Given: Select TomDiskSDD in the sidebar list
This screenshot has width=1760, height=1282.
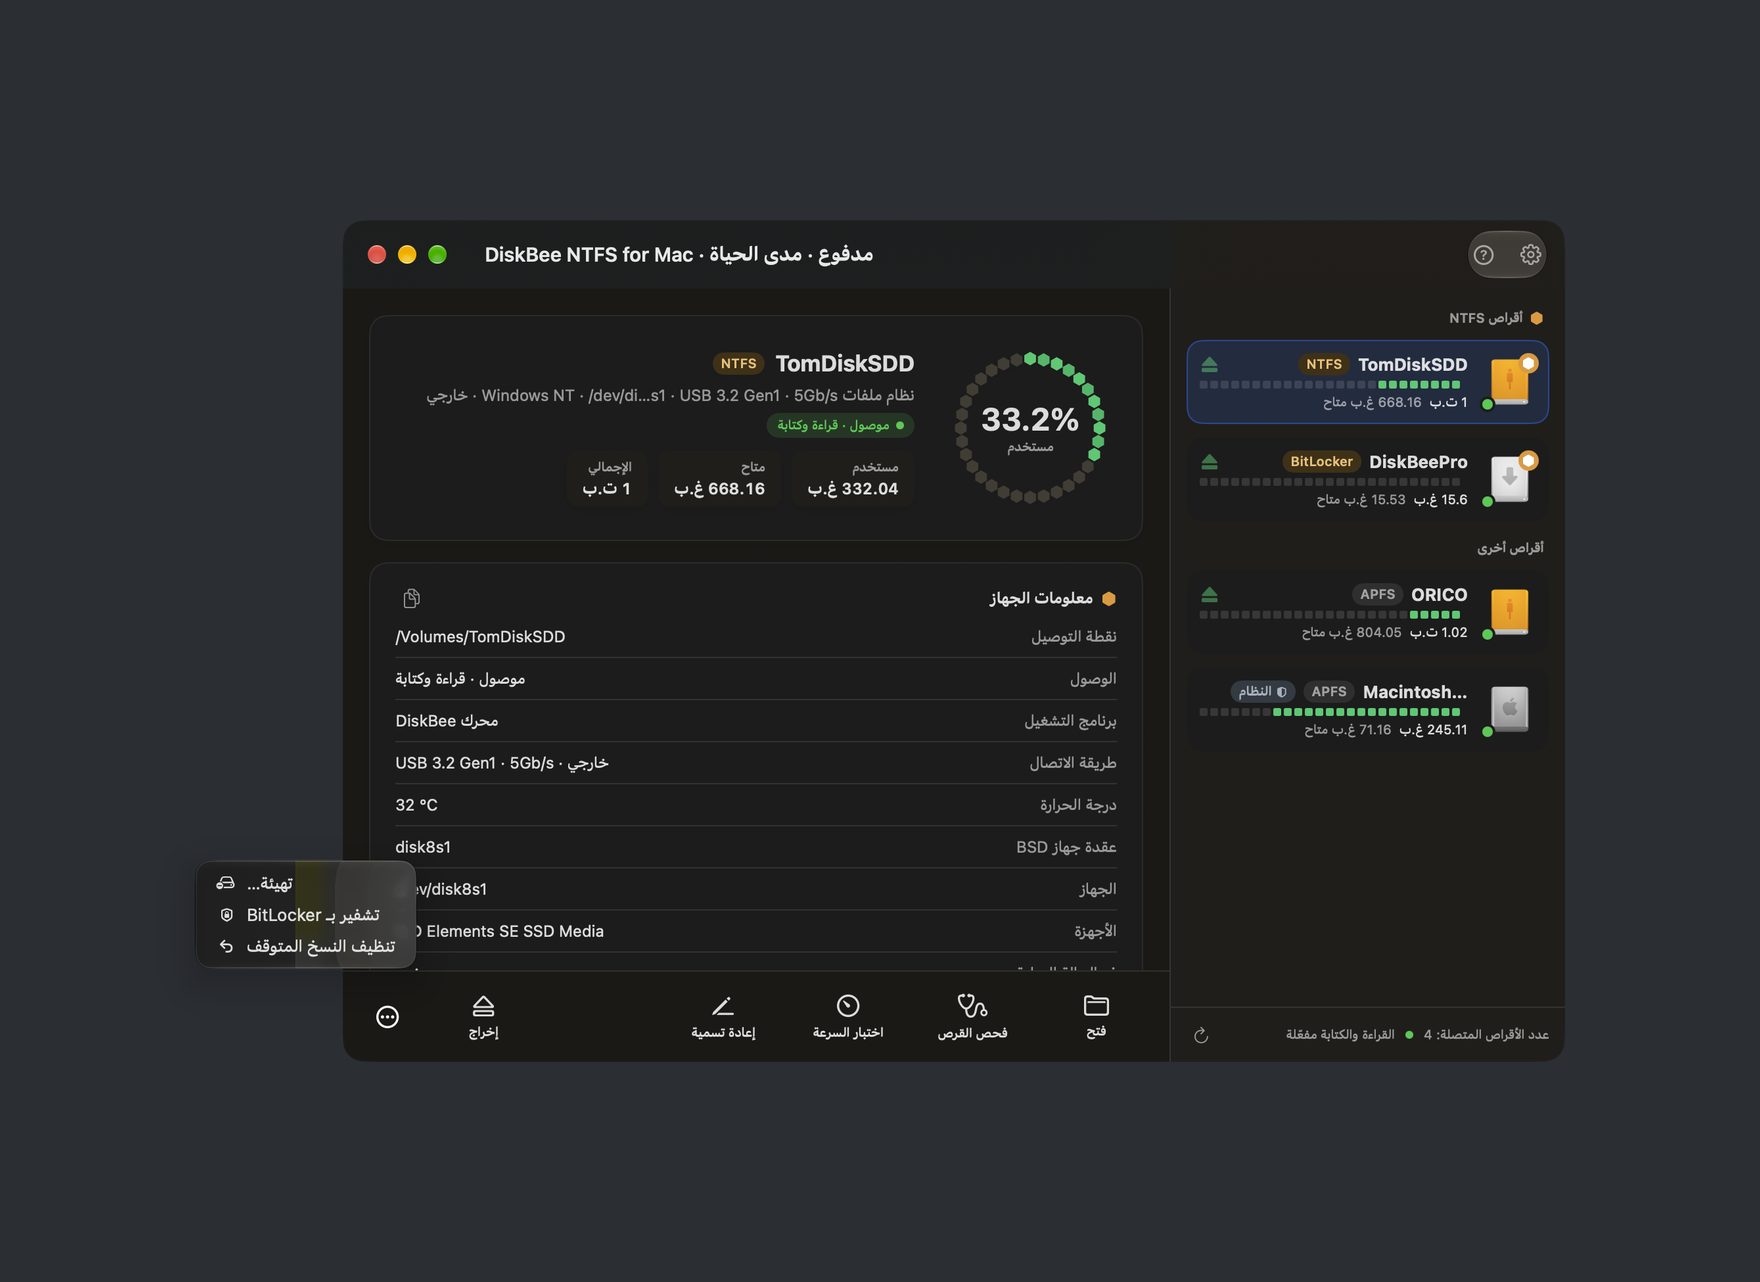Looking at the screenshot, I should [x=1367, y=382].
